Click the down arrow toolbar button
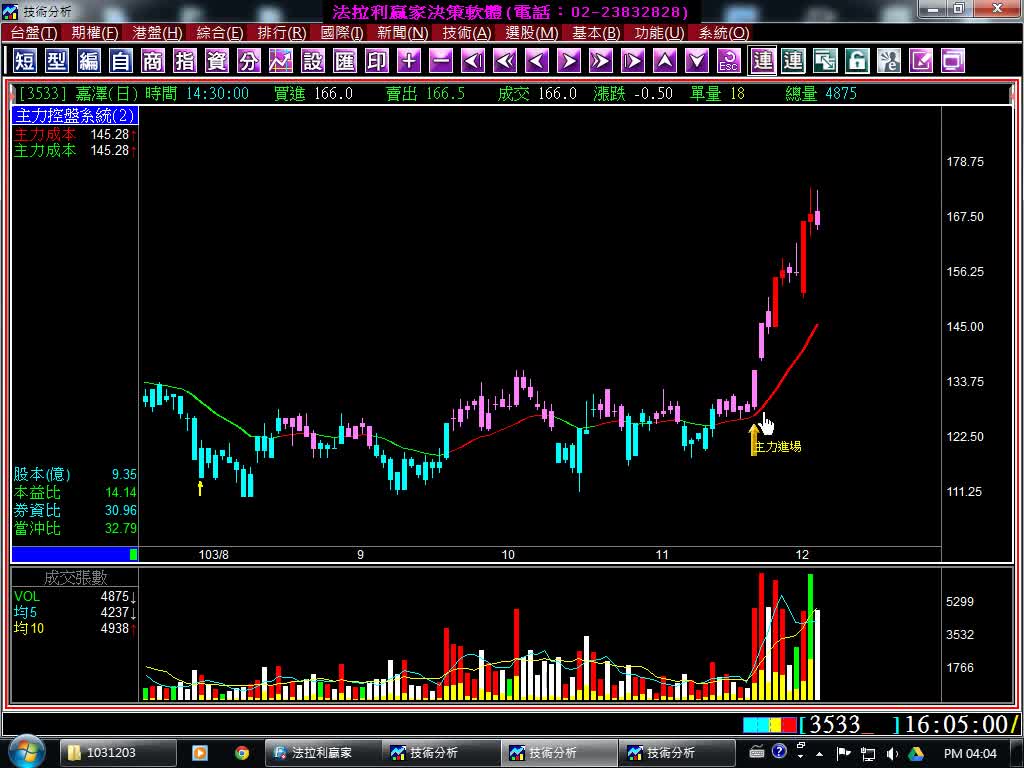The image size is (1024, 768). pos(697,61)
